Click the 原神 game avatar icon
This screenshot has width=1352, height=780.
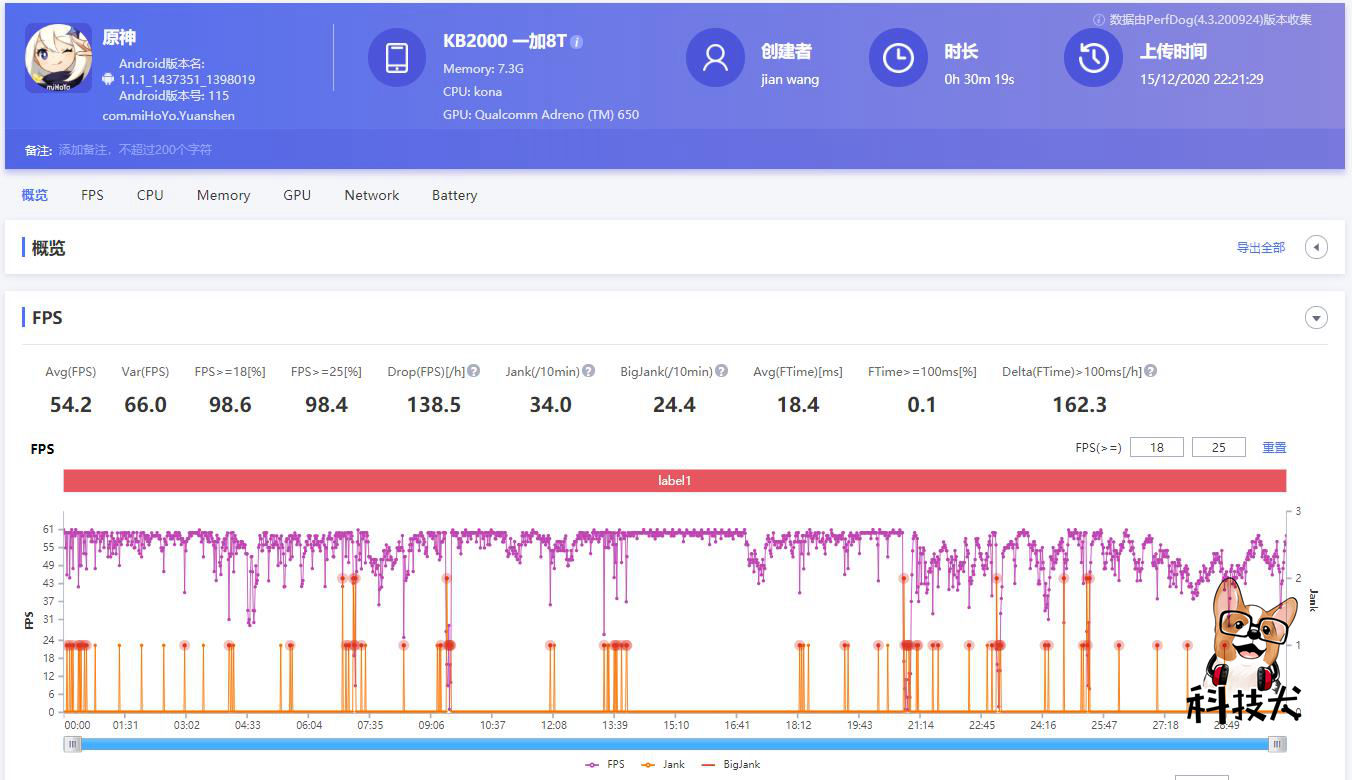[57, 57]
